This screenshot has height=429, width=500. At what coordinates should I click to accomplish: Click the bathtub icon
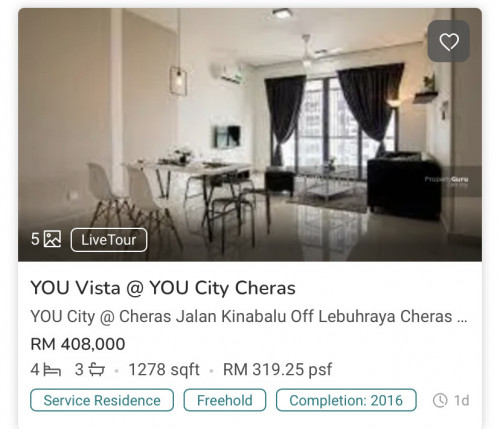(97, 369)
